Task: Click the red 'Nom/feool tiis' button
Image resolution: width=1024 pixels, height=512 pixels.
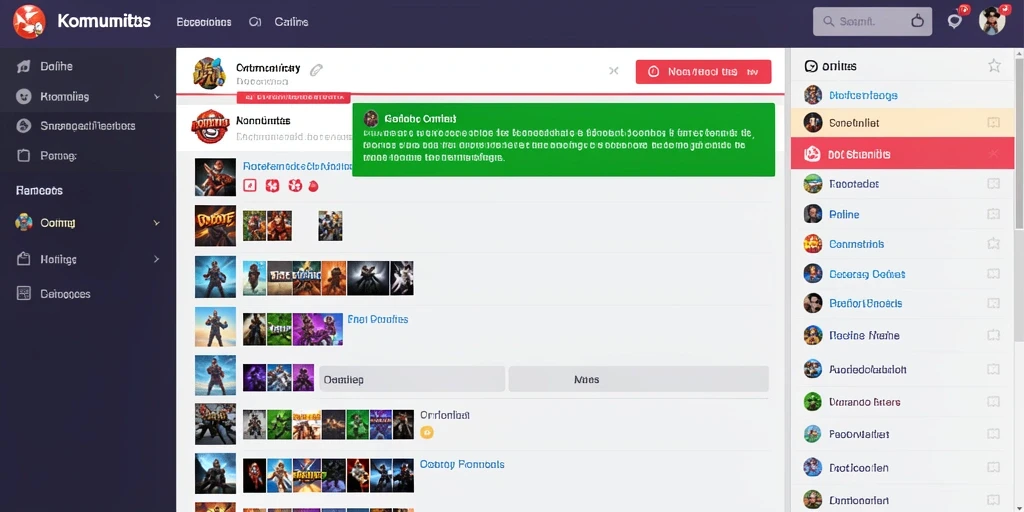Action: point(703,72)
